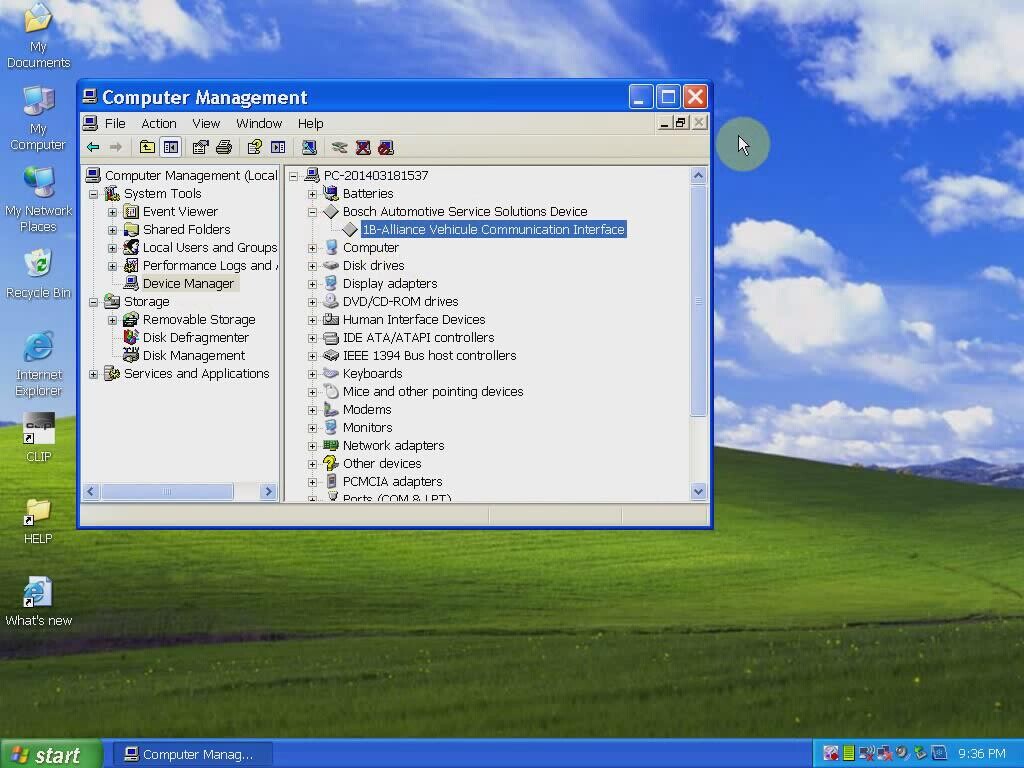Open Disk Defragmenter under Storage
The height and width of the screenshot is (768, 1024).
(x=198, y=337)
